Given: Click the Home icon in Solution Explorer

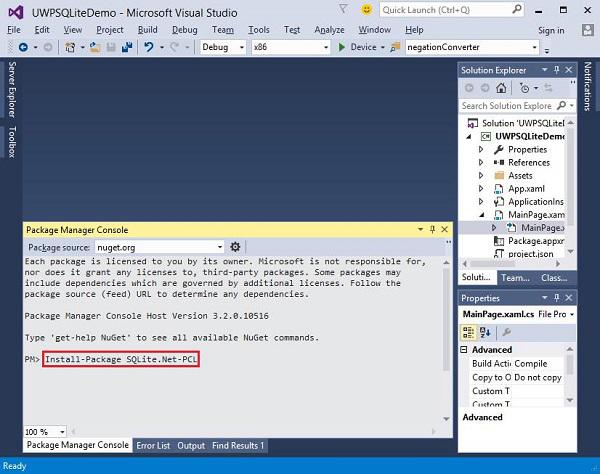Looking at the screenshot, I should 503,88.
